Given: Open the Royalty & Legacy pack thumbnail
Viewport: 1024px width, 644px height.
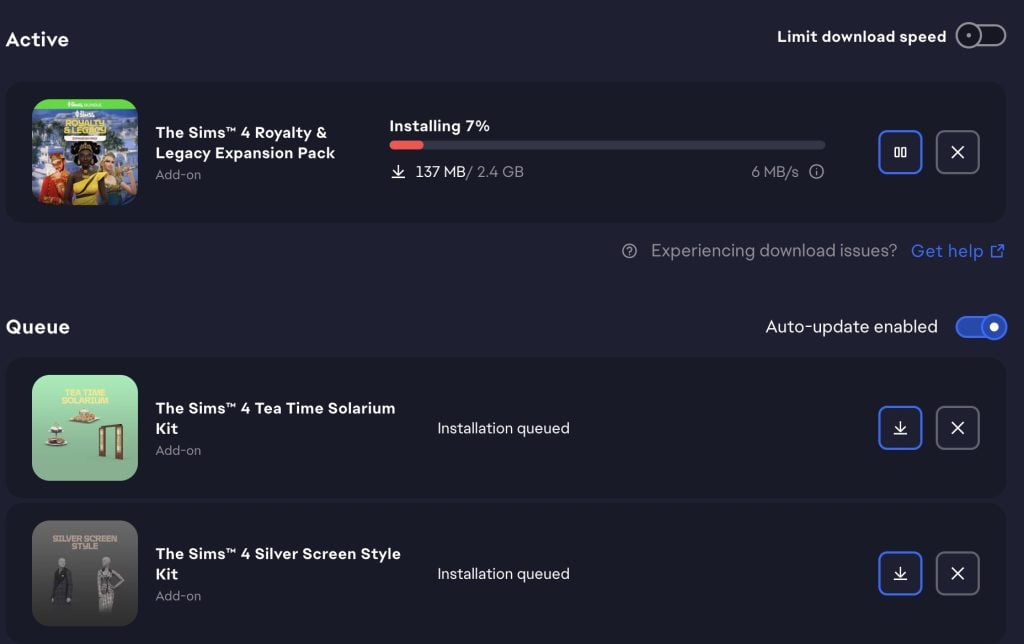Looking at the screenshot, I should click(x=85, y=152).
